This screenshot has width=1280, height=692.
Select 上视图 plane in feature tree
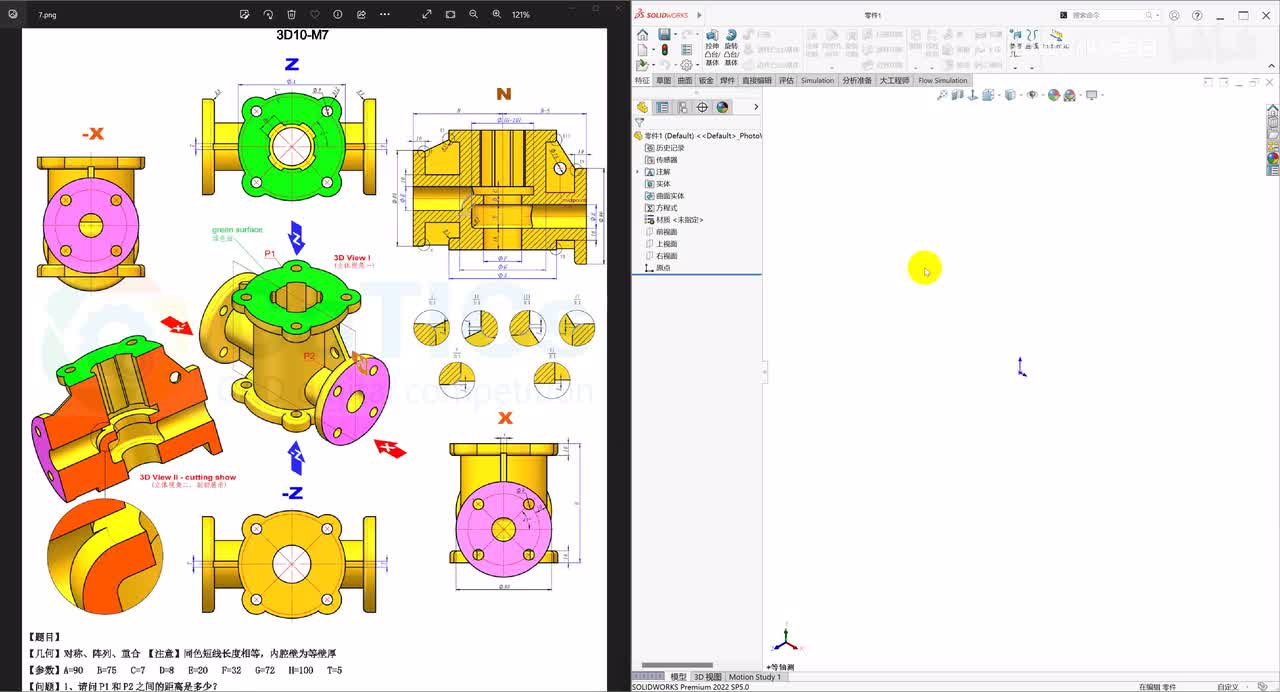point(661,244)
